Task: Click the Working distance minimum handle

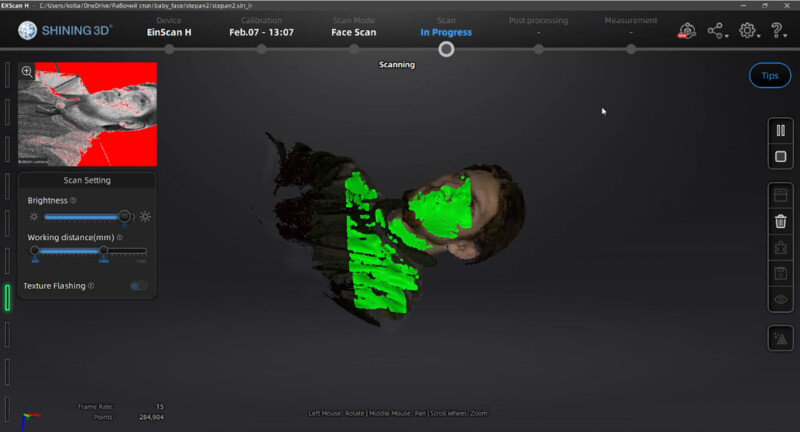Action: pyautogui.click(x=35, y=250)
